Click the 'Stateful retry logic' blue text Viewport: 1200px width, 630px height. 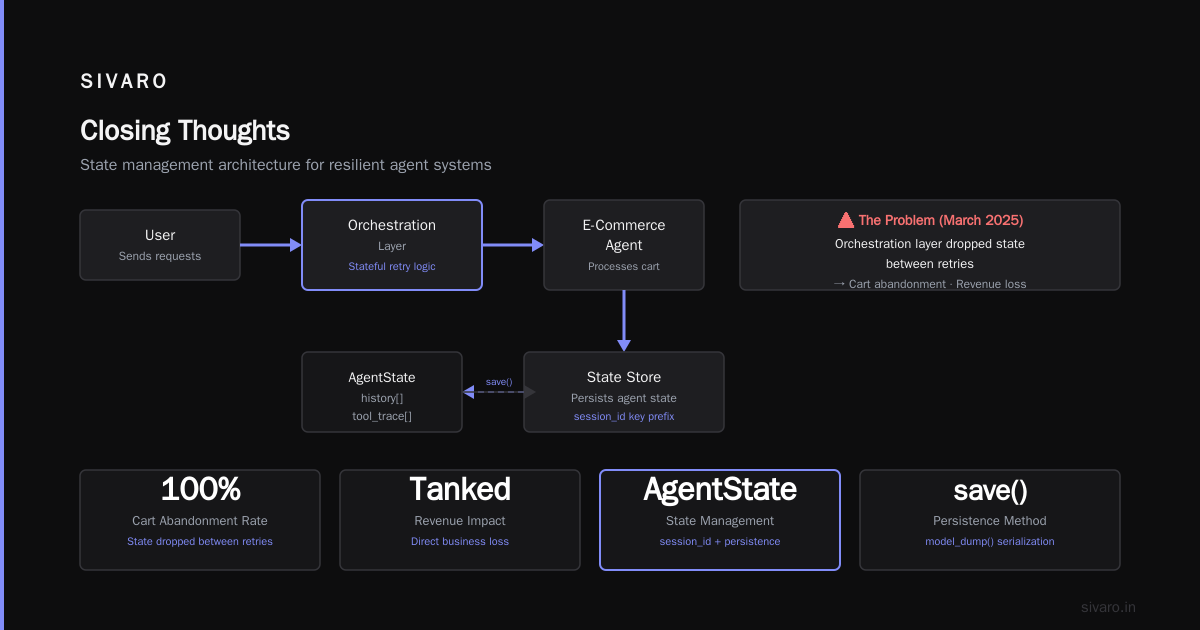coord(392,266)
